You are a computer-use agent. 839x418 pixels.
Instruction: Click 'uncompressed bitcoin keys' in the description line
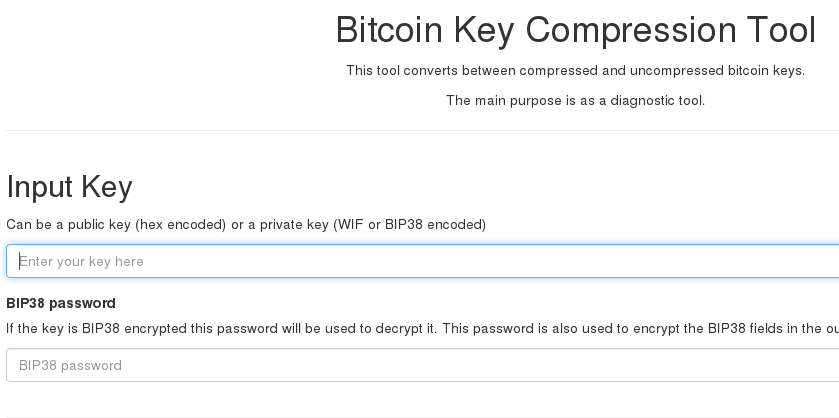(723, 70)
